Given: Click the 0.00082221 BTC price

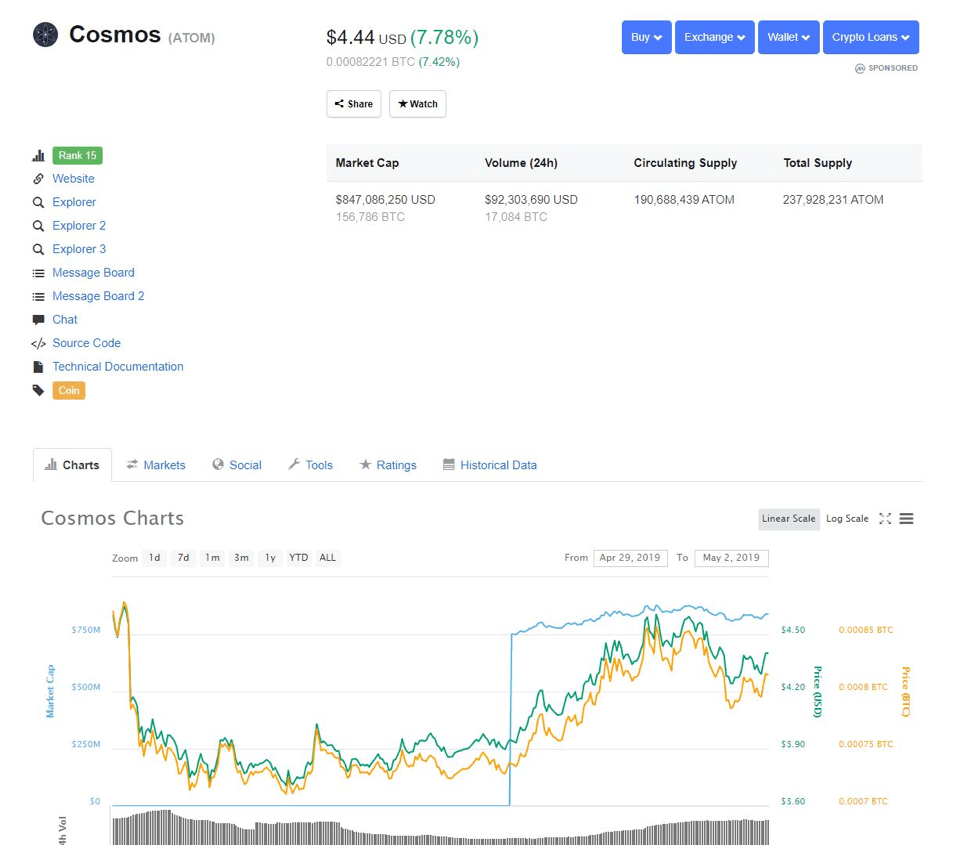Looking at the screenshot, I should 371,62.
